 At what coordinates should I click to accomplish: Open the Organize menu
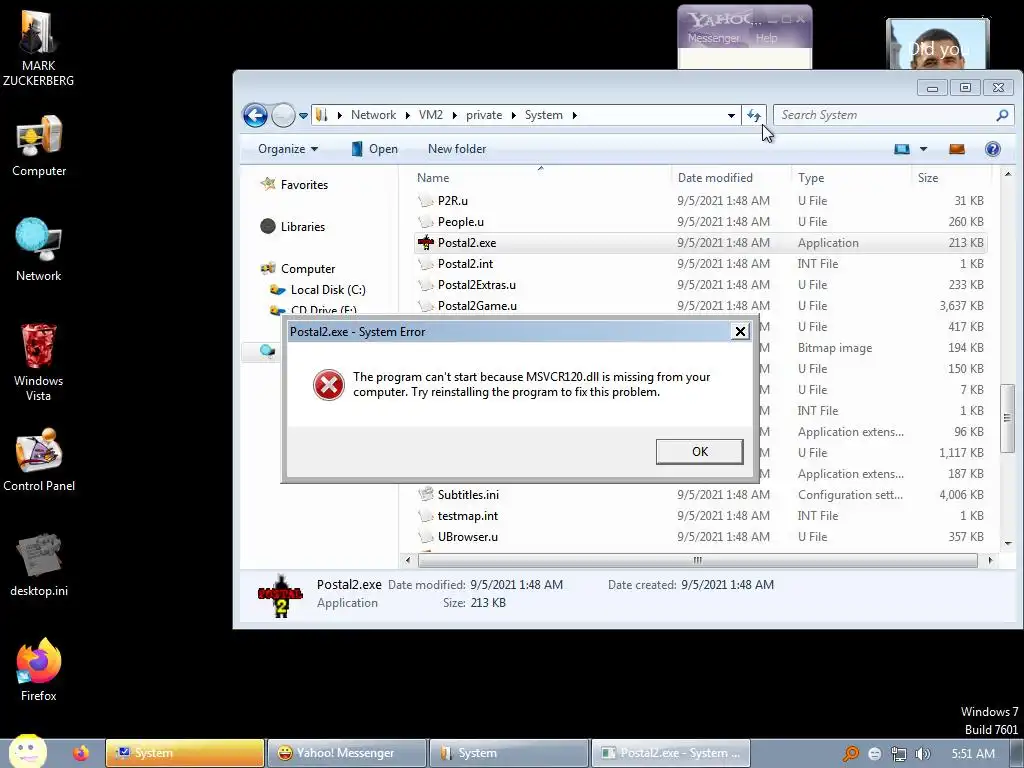click(x=288, y=149)
